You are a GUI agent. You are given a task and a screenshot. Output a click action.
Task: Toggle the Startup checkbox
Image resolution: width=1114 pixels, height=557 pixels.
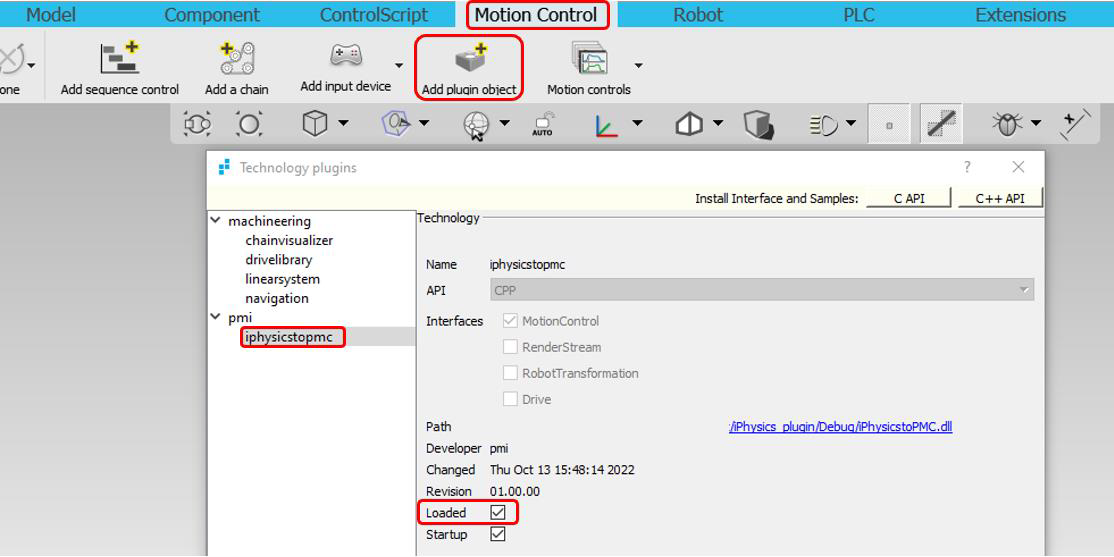[x=498, y=534]
